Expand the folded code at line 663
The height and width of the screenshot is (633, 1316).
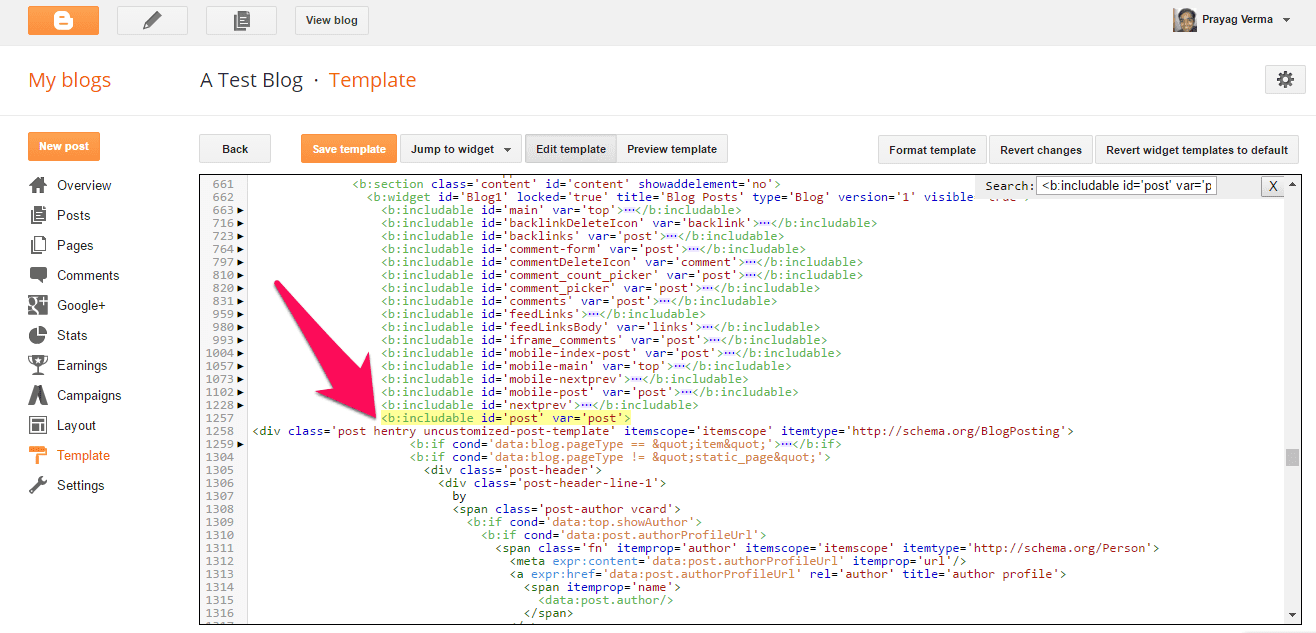point(240,210)
